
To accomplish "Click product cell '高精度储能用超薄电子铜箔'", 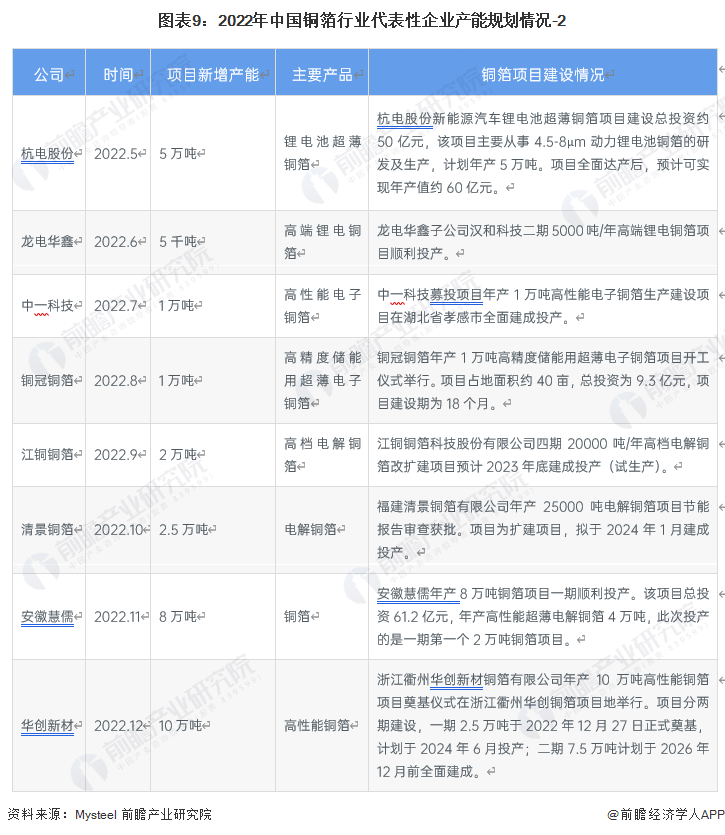I will tap(322, 380).
